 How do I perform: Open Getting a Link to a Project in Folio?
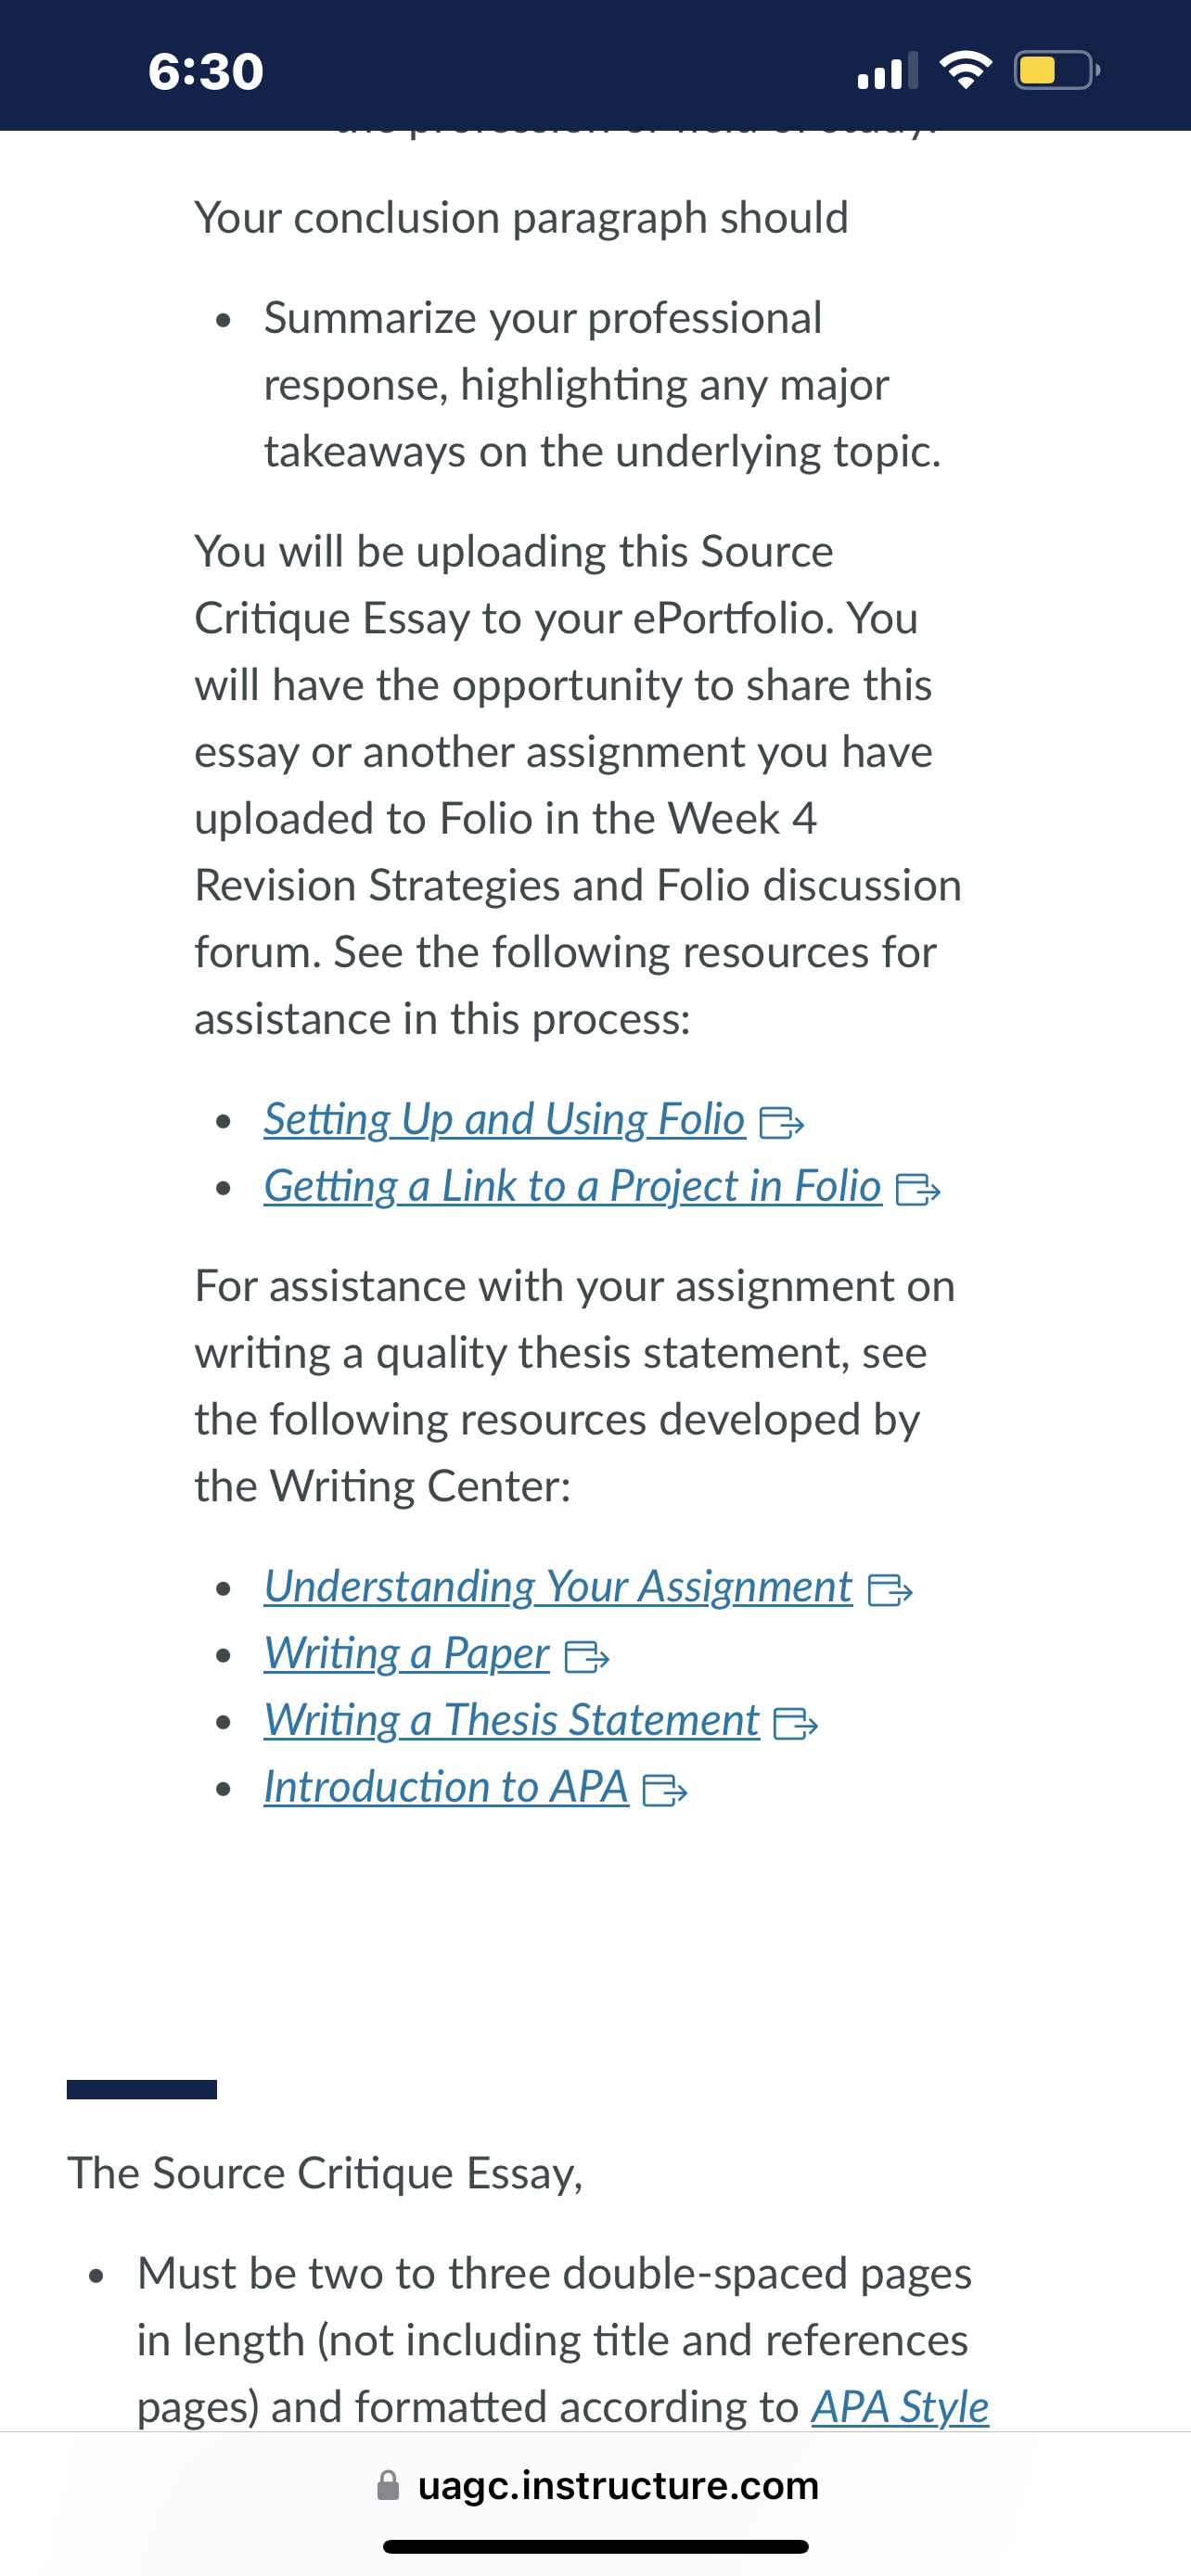573,1186
